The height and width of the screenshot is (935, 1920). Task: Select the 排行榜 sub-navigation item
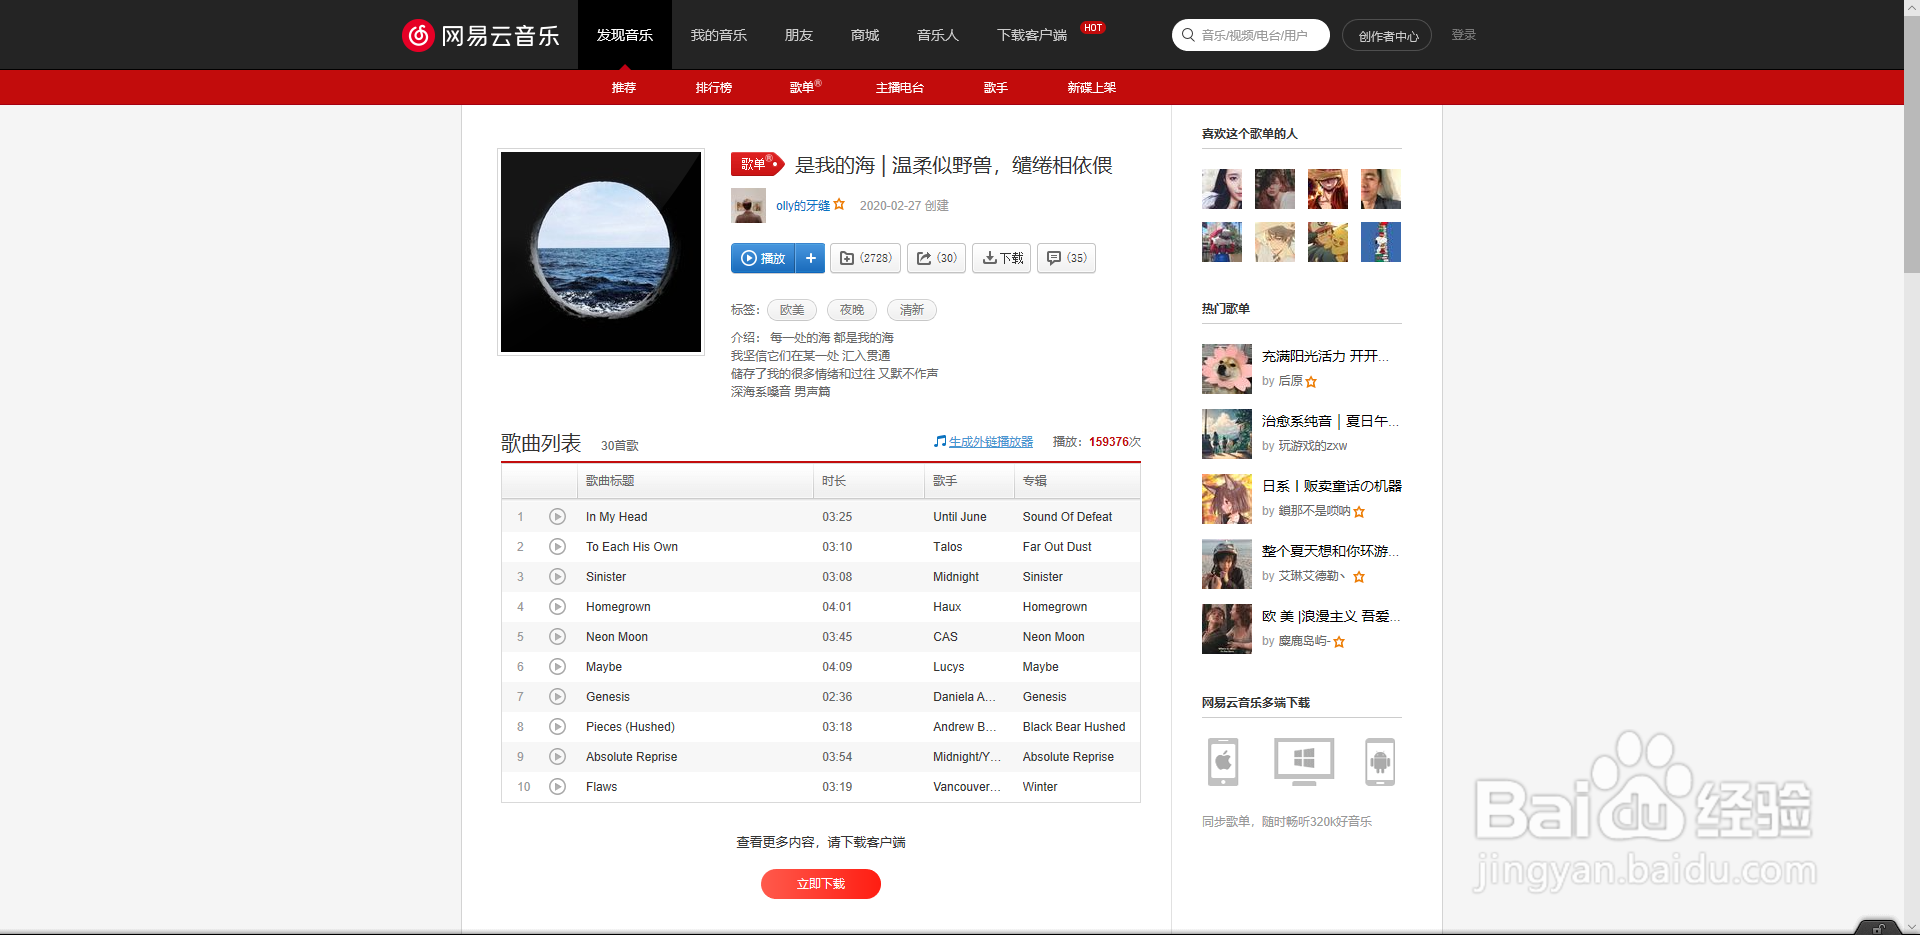[714, 88]
